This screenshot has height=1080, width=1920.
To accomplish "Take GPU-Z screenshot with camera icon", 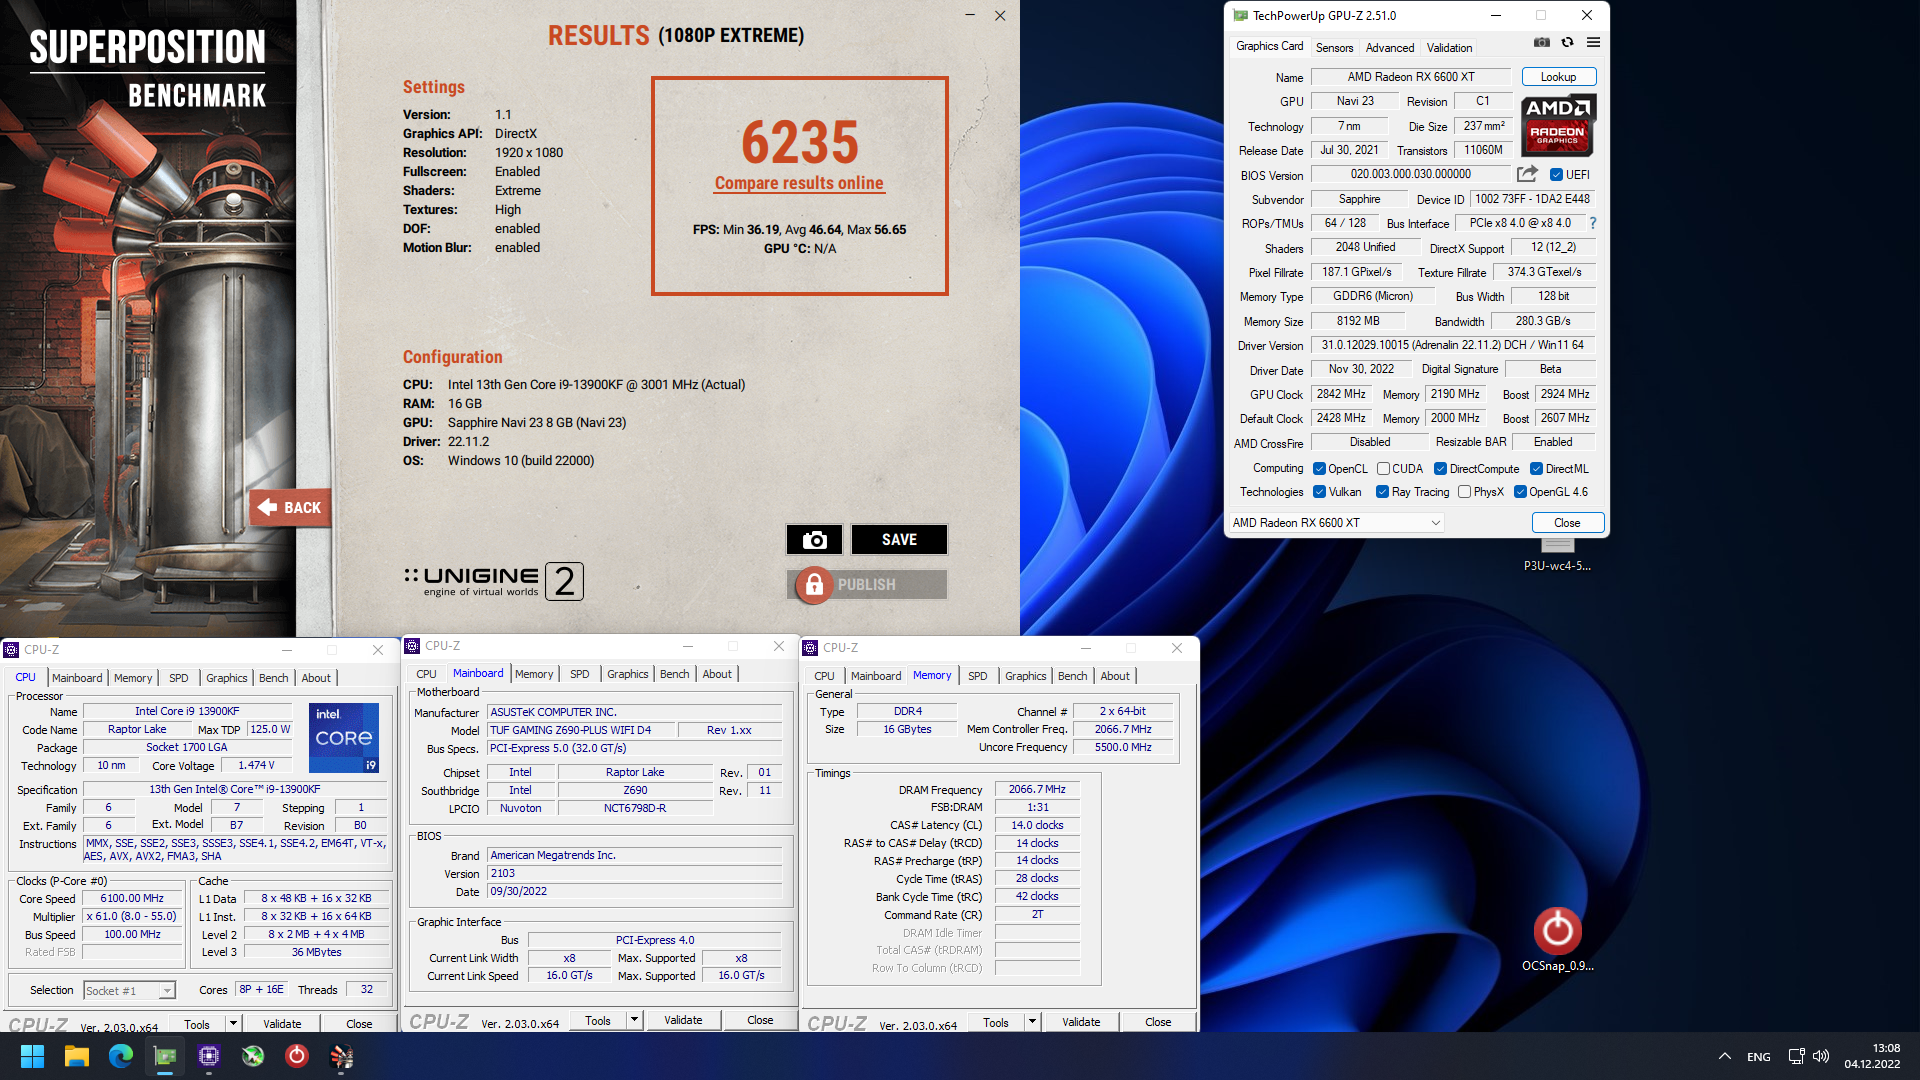I will tap(1542, 43).
